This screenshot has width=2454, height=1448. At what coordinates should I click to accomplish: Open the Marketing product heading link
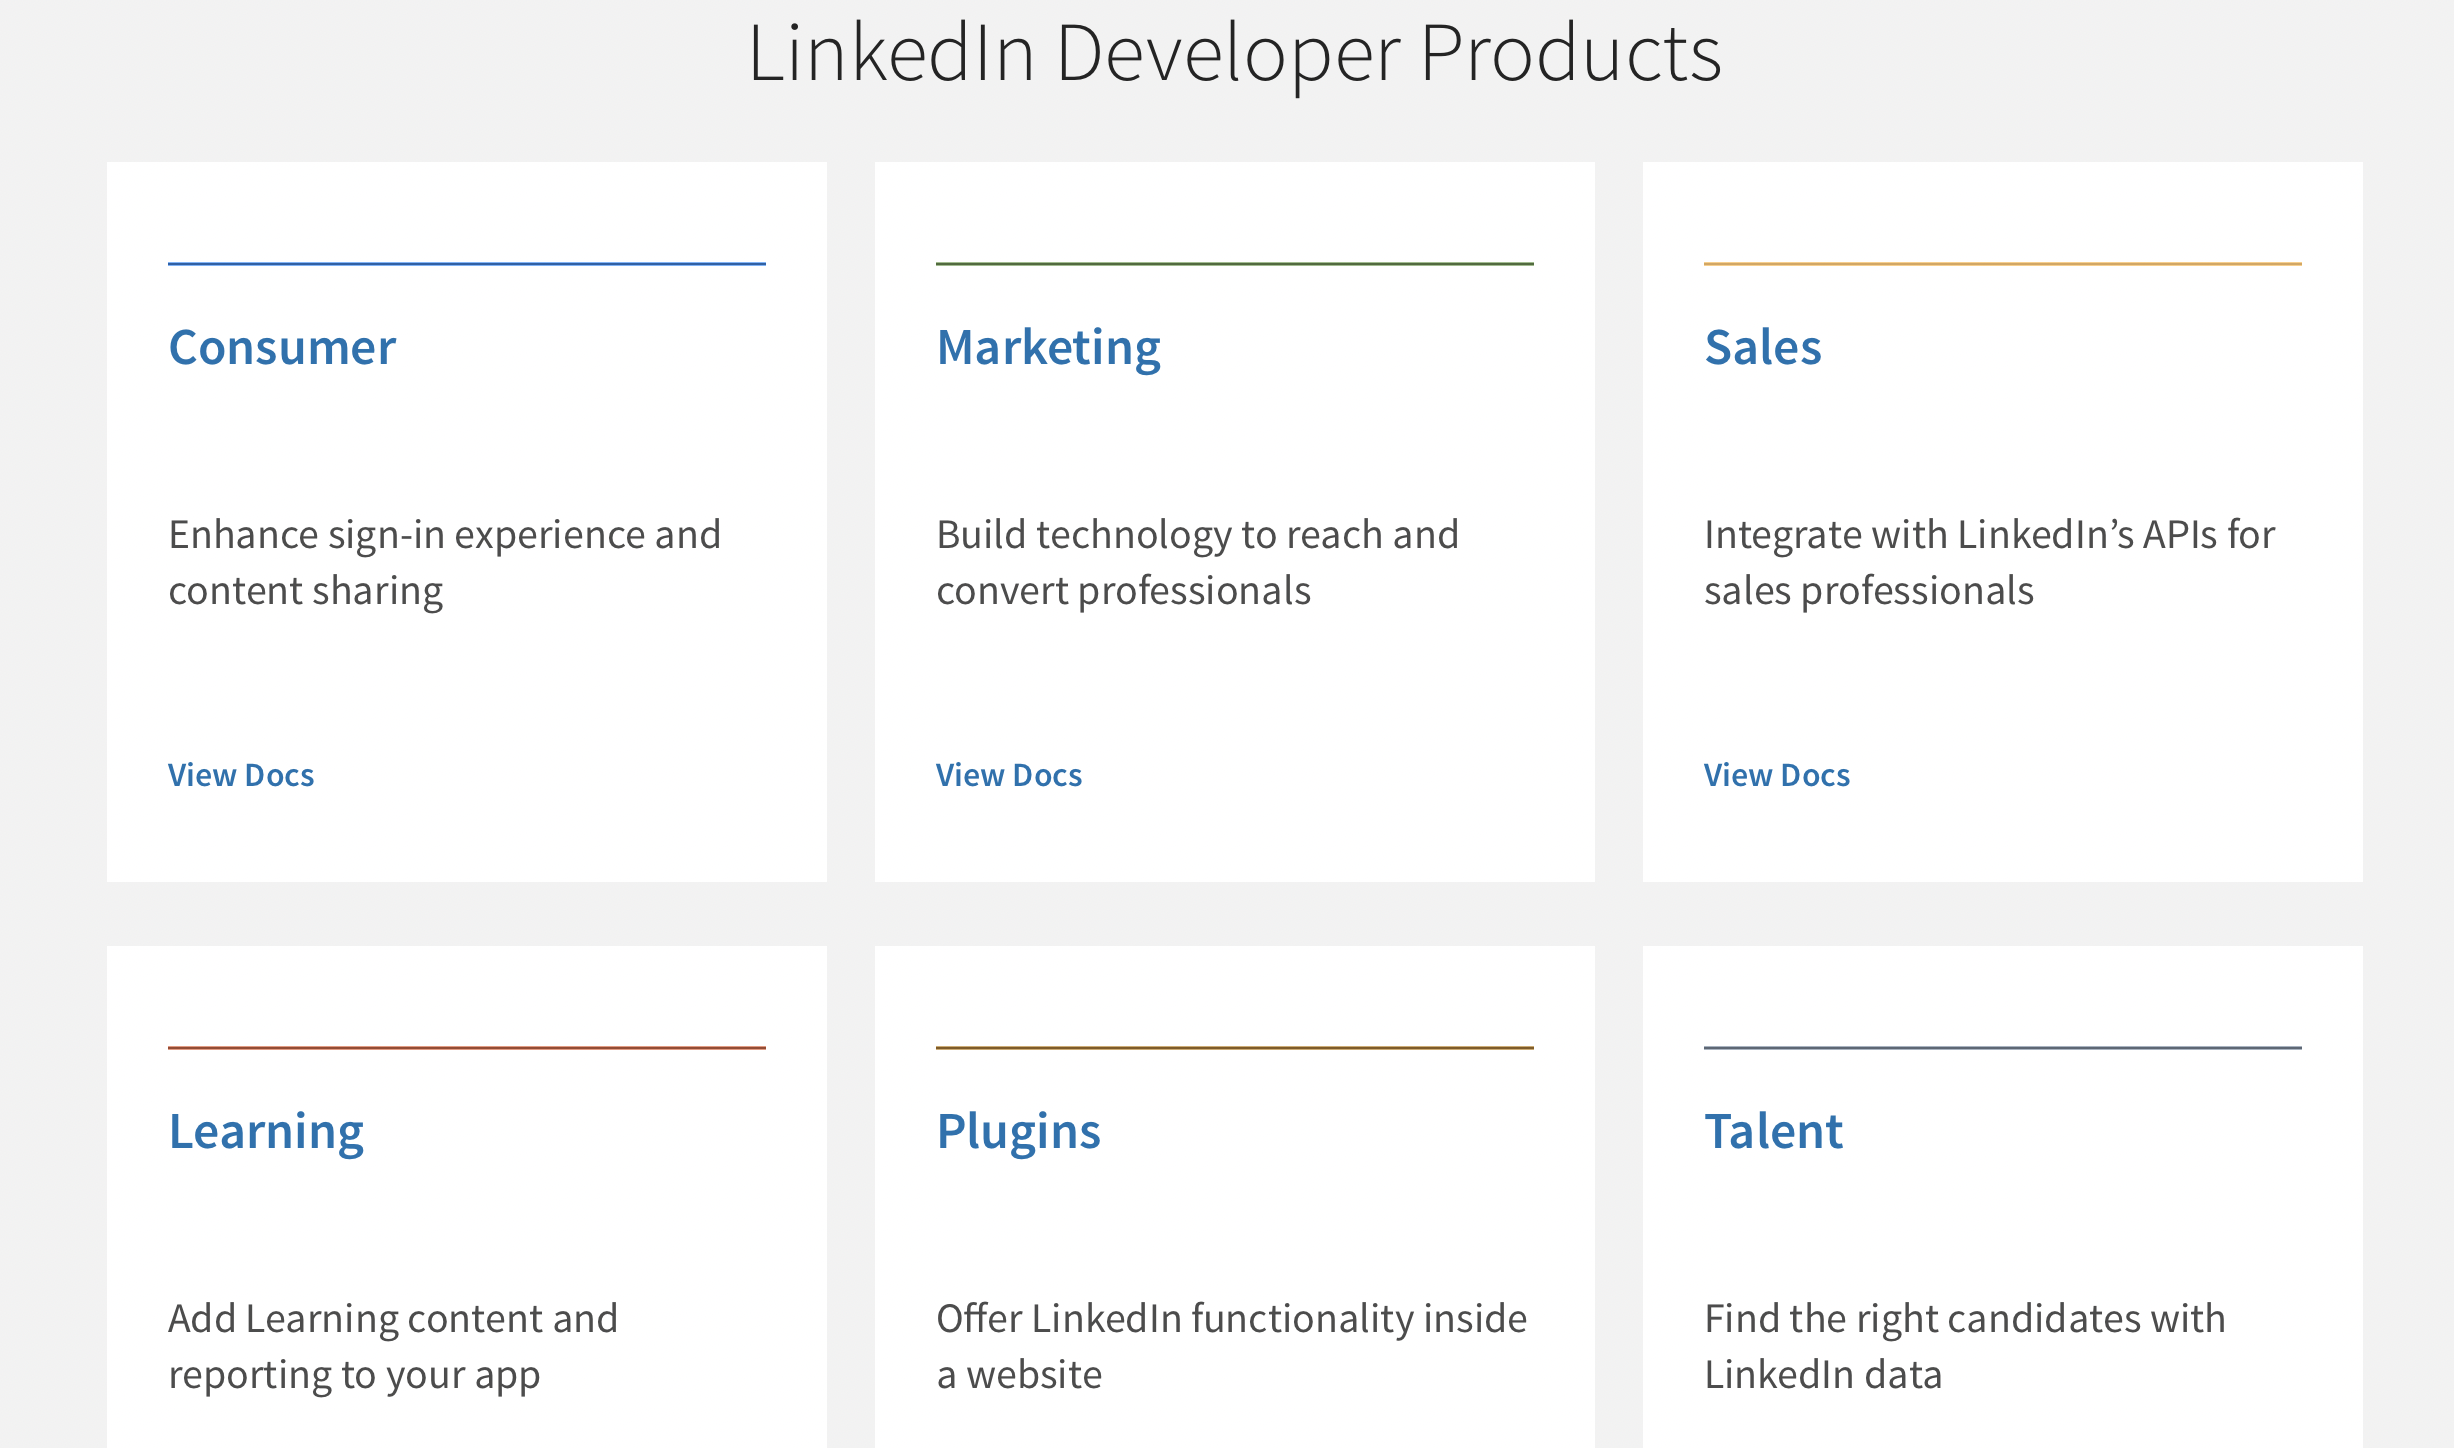pyautogui.click(x=1048, y=348)
